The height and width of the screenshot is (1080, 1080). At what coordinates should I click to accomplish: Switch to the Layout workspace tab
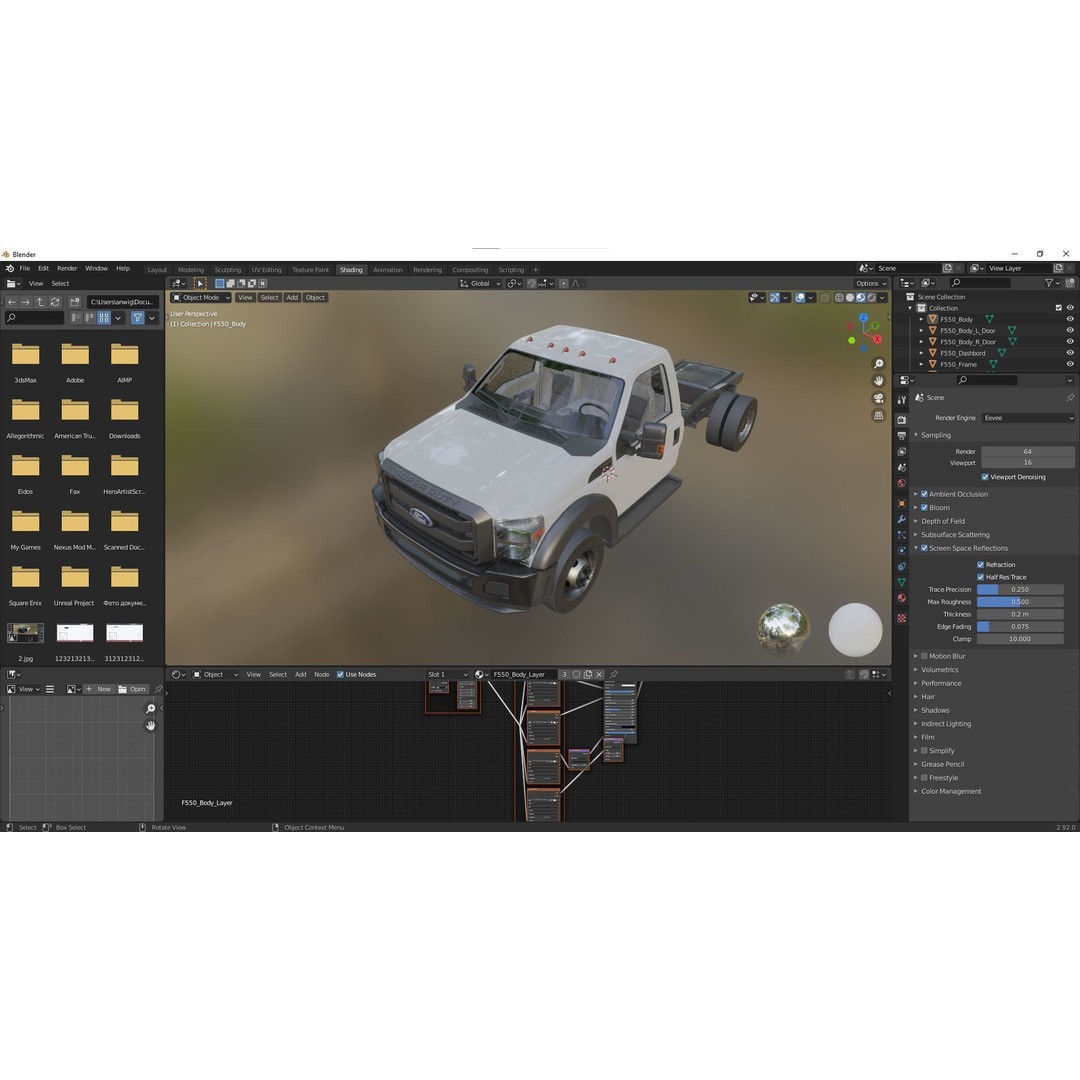[157, 270]
